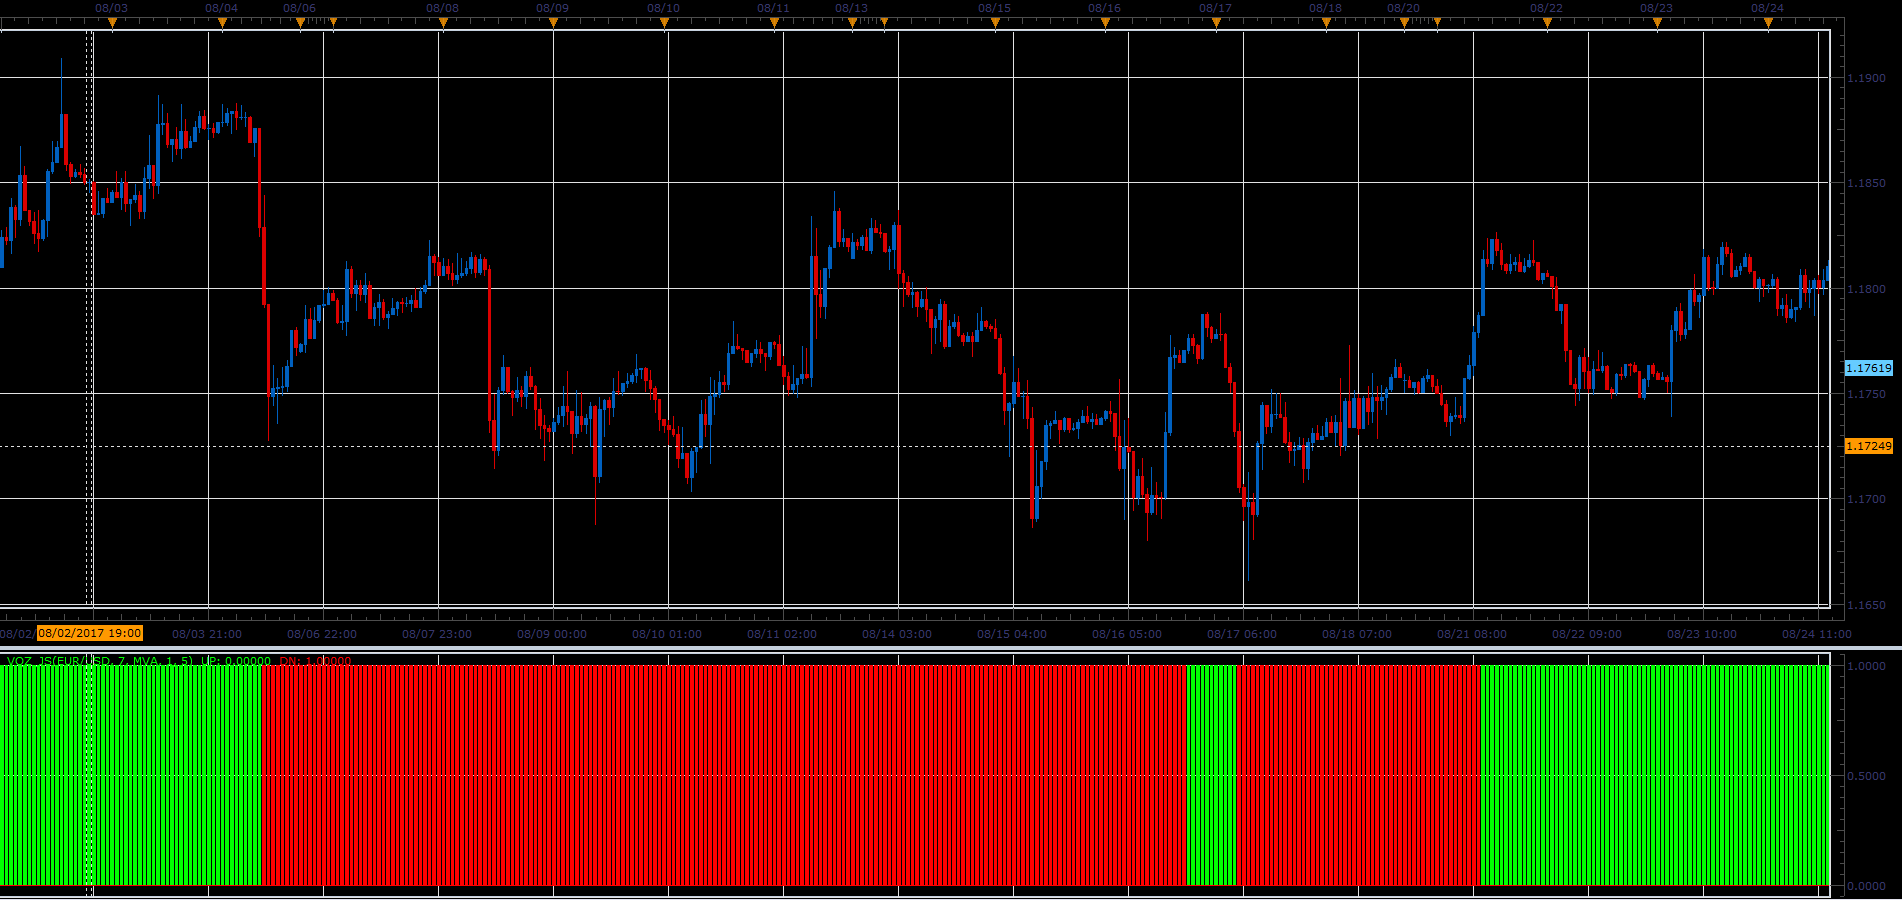Click the 1.1850 price axis label
1902x900 pixels.
pyautogui.click(x=1866, y=184)
